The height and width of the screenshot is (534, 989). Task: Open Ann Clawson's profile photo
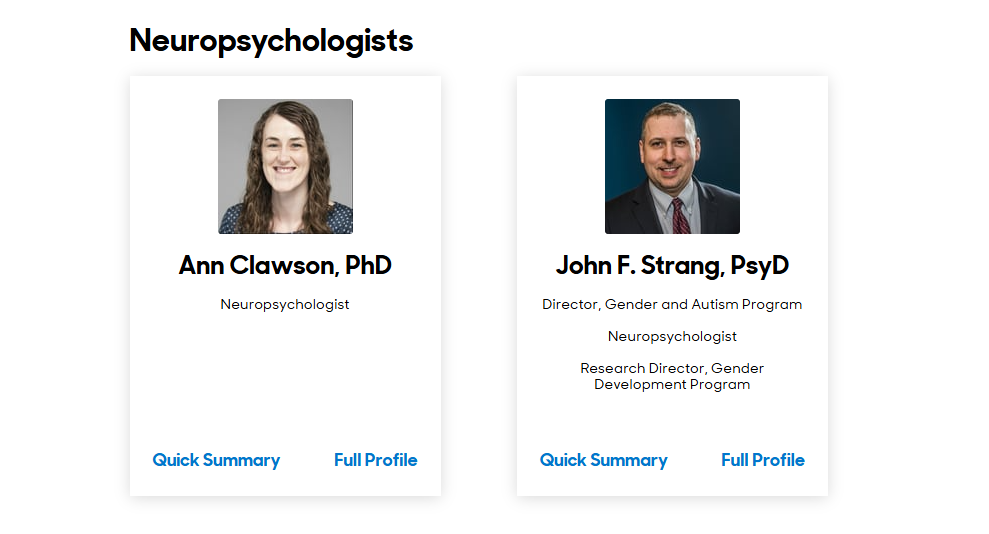pyautogui.click(x=285, y=166)
